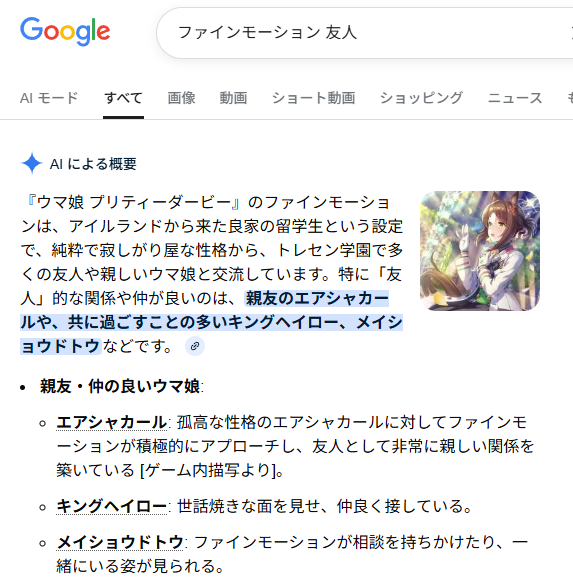Image resolution: width=573 pixels, height=583 pixels.
Task: Open the キングヘイロー underlined link
Action: coord(112,506)
